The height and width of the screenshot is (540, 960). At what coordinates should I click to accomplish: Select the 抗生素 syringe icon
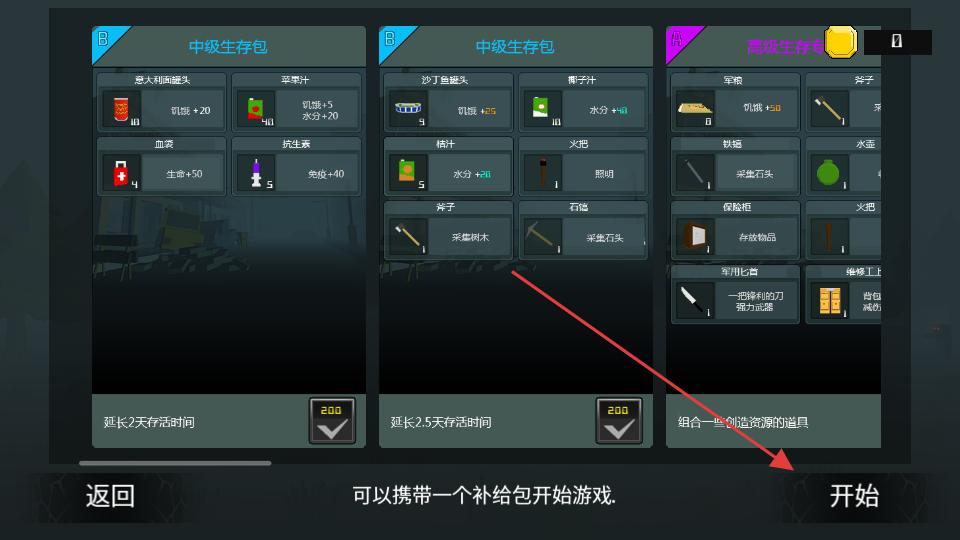pyautogui.click(x=256, y=173)
